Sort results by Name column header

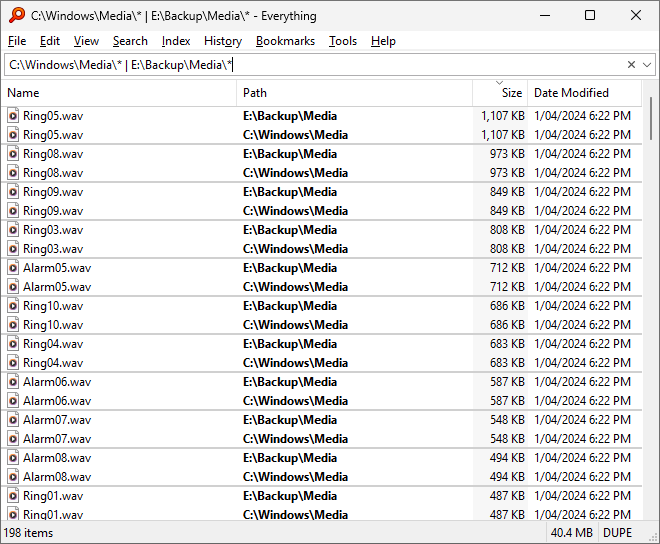[119, 93]
